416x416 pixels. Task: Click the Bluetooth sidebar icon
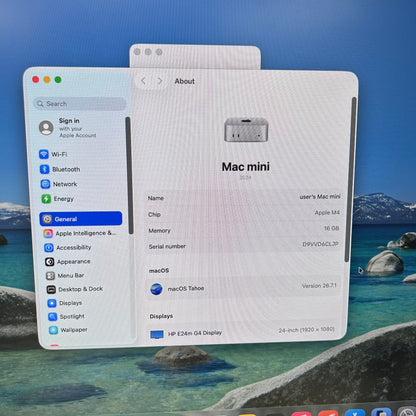(x=45, y=169)
